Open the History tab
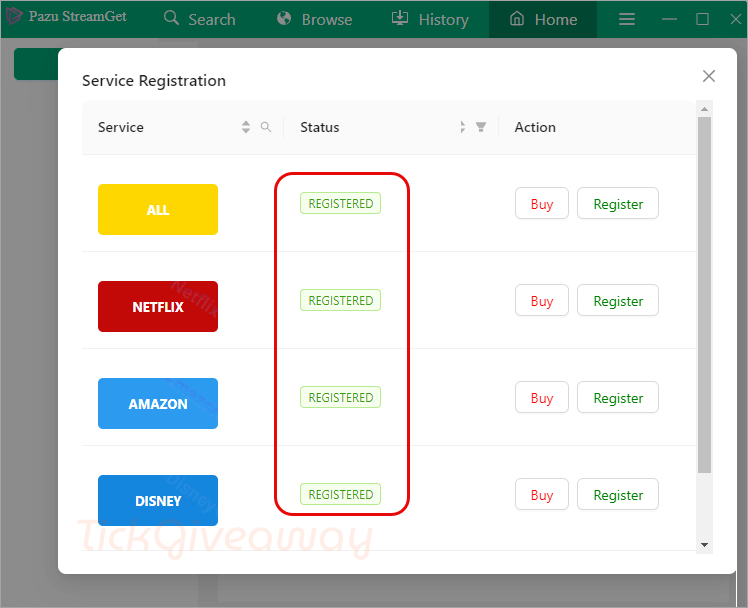This screenshot has height=608, width=748. (430, 19)
